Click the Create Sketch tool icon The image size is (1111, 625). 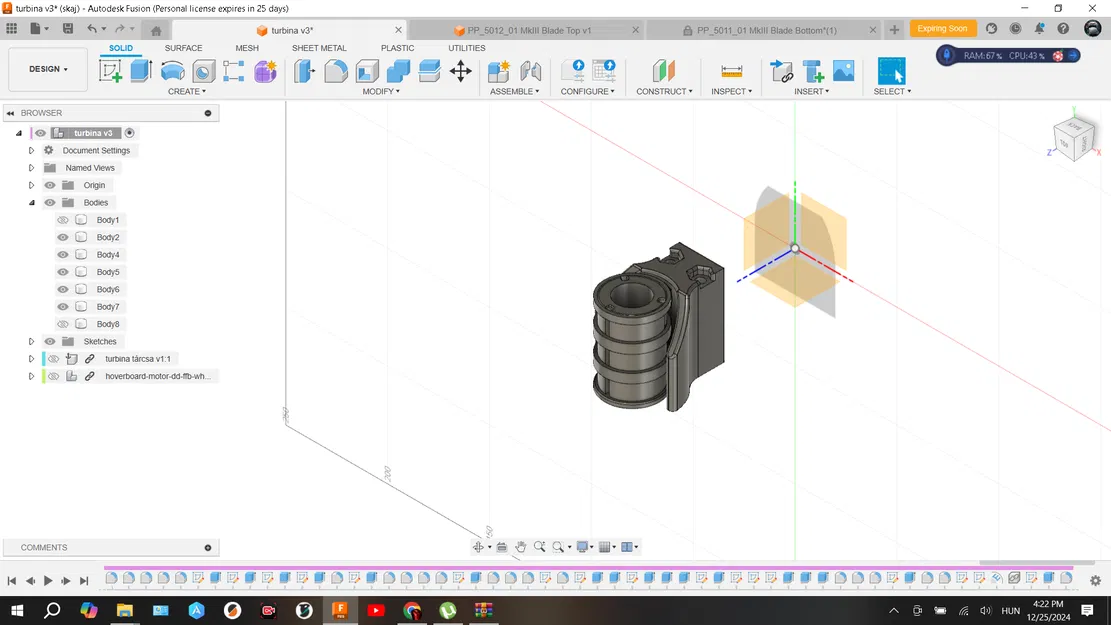[110, 71]
